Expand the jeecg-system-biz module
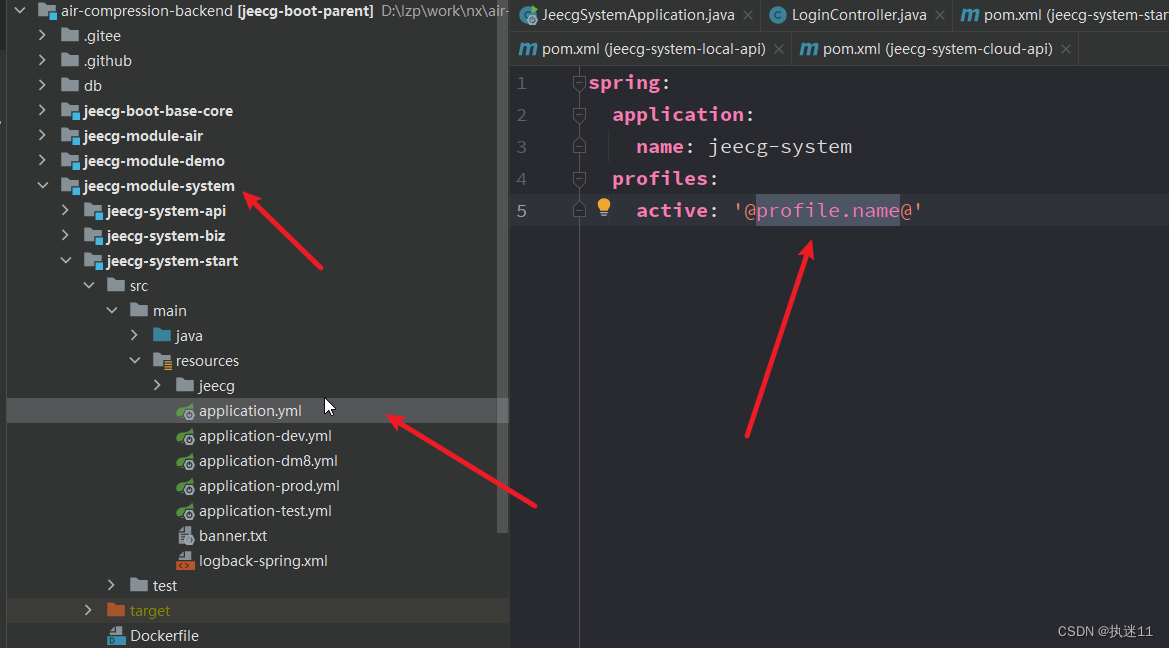1169x648 pixels. click(x=66, y=235)
